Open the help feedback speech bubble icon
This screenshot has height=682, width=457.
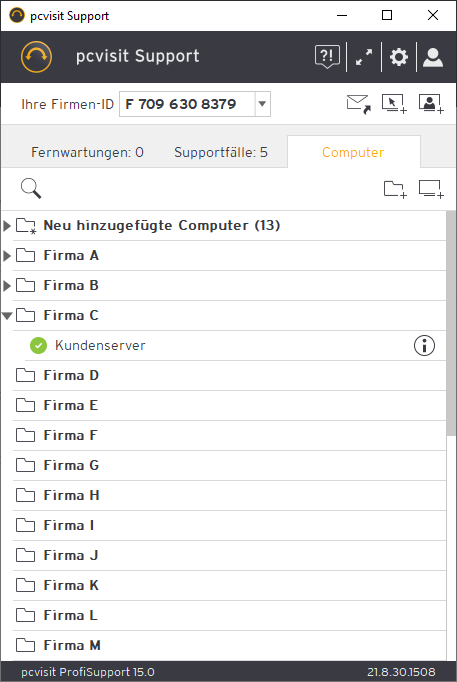(327, 57)
